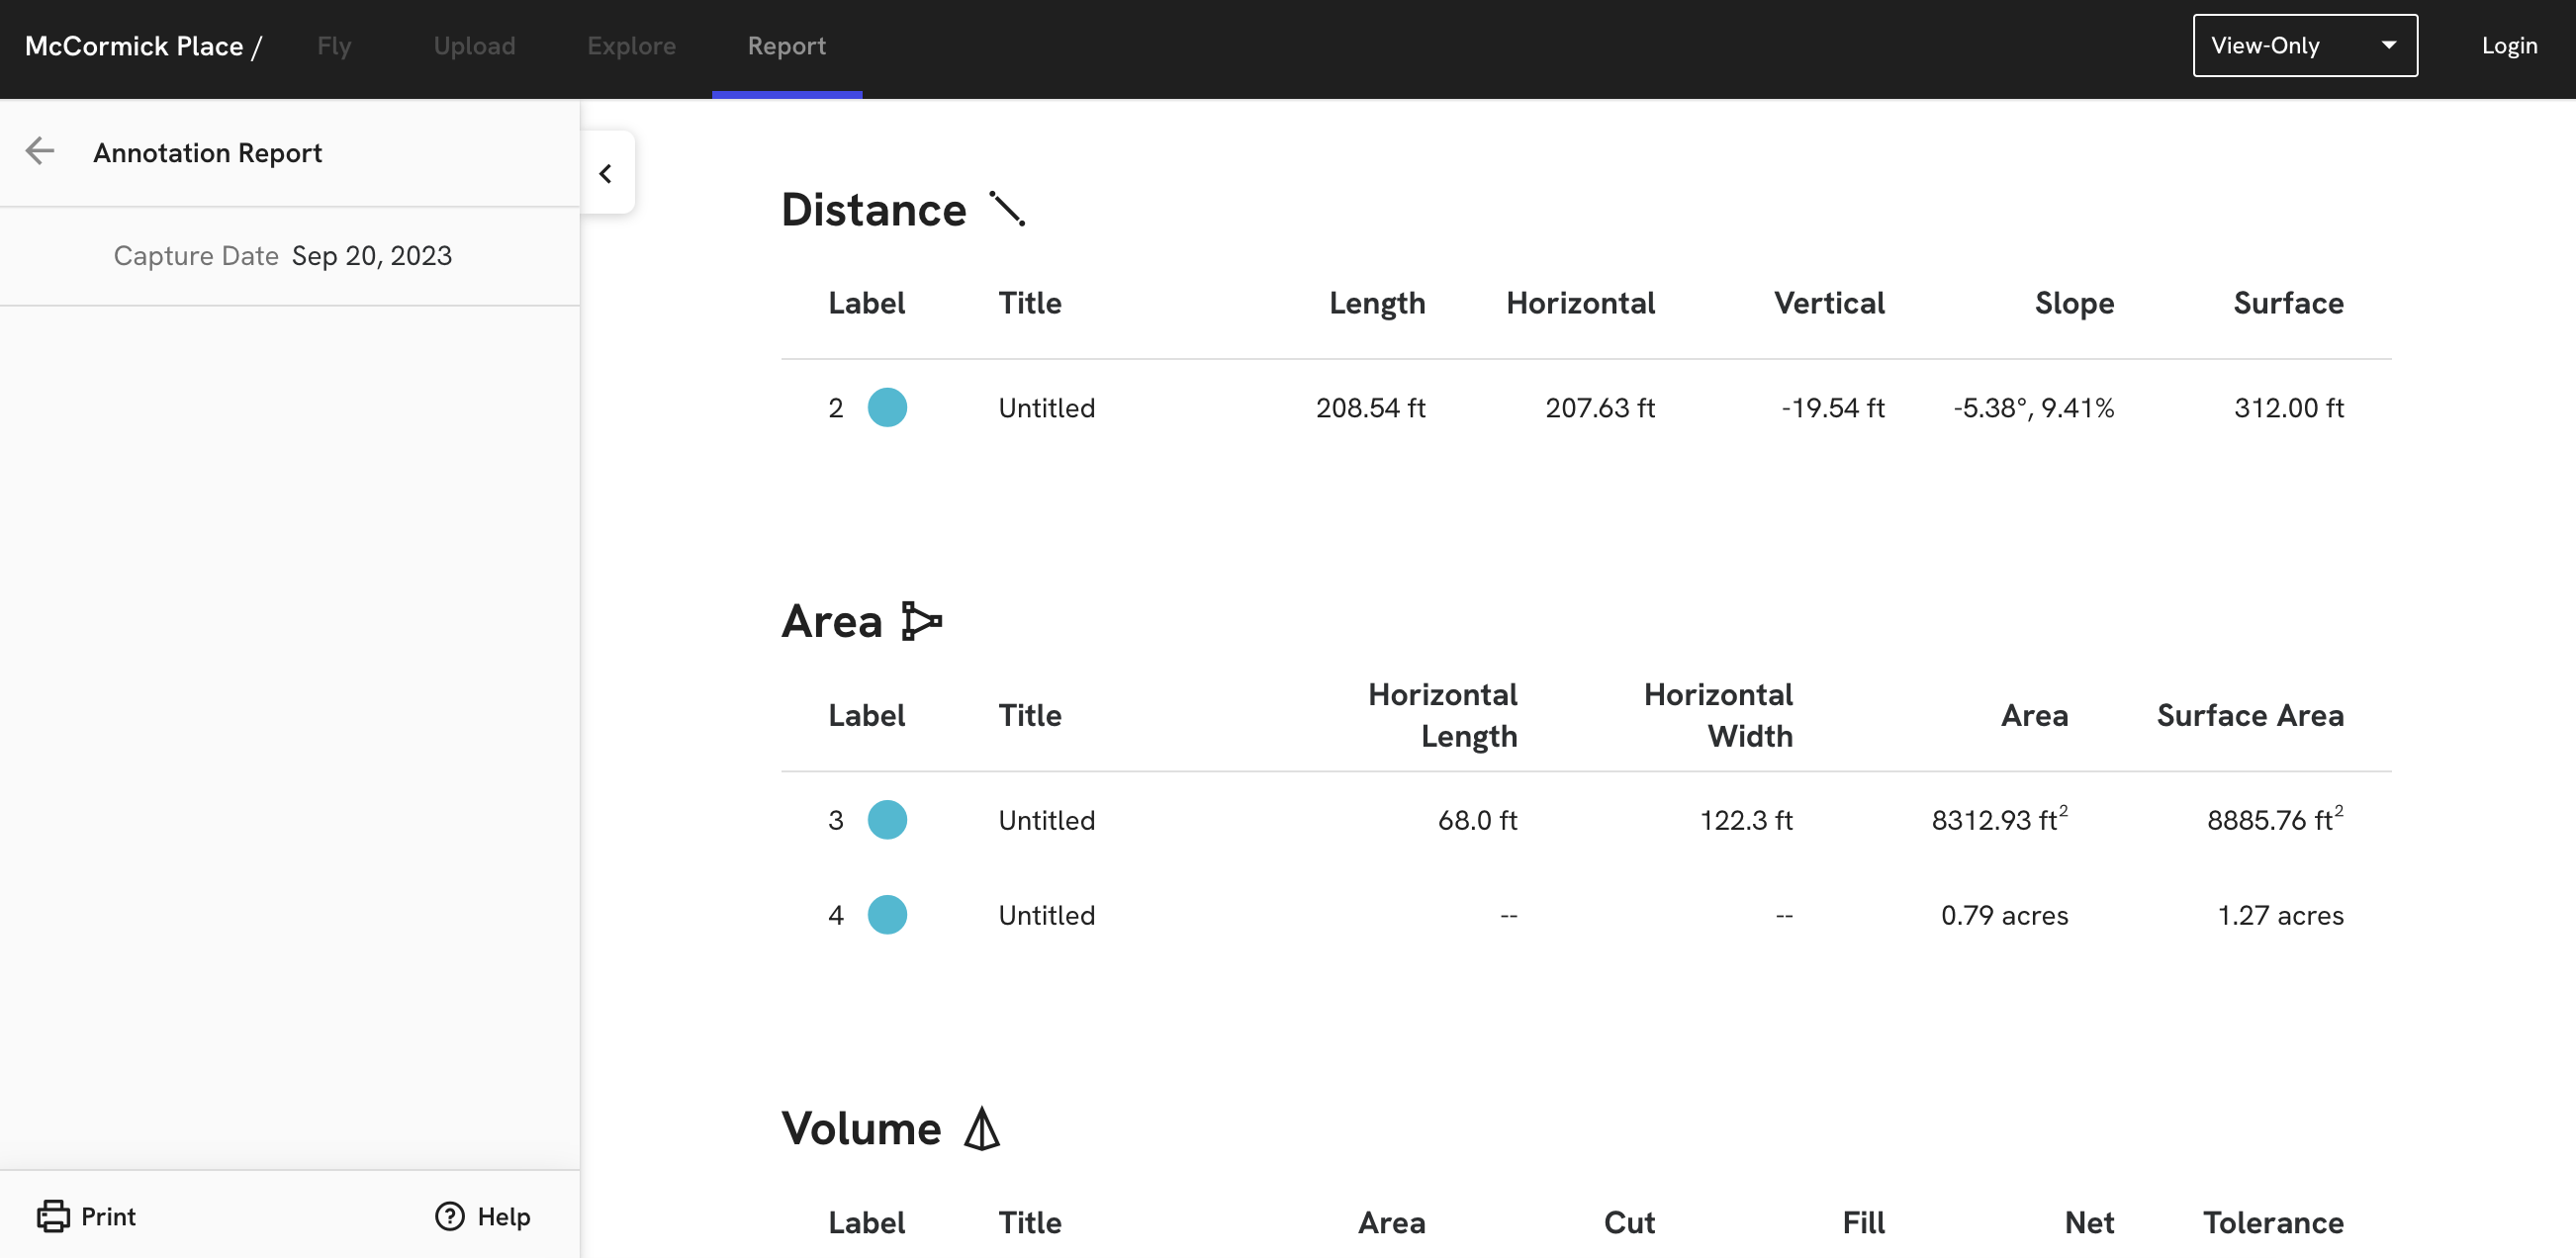Click the Volume cone icon

[982, 1128]
